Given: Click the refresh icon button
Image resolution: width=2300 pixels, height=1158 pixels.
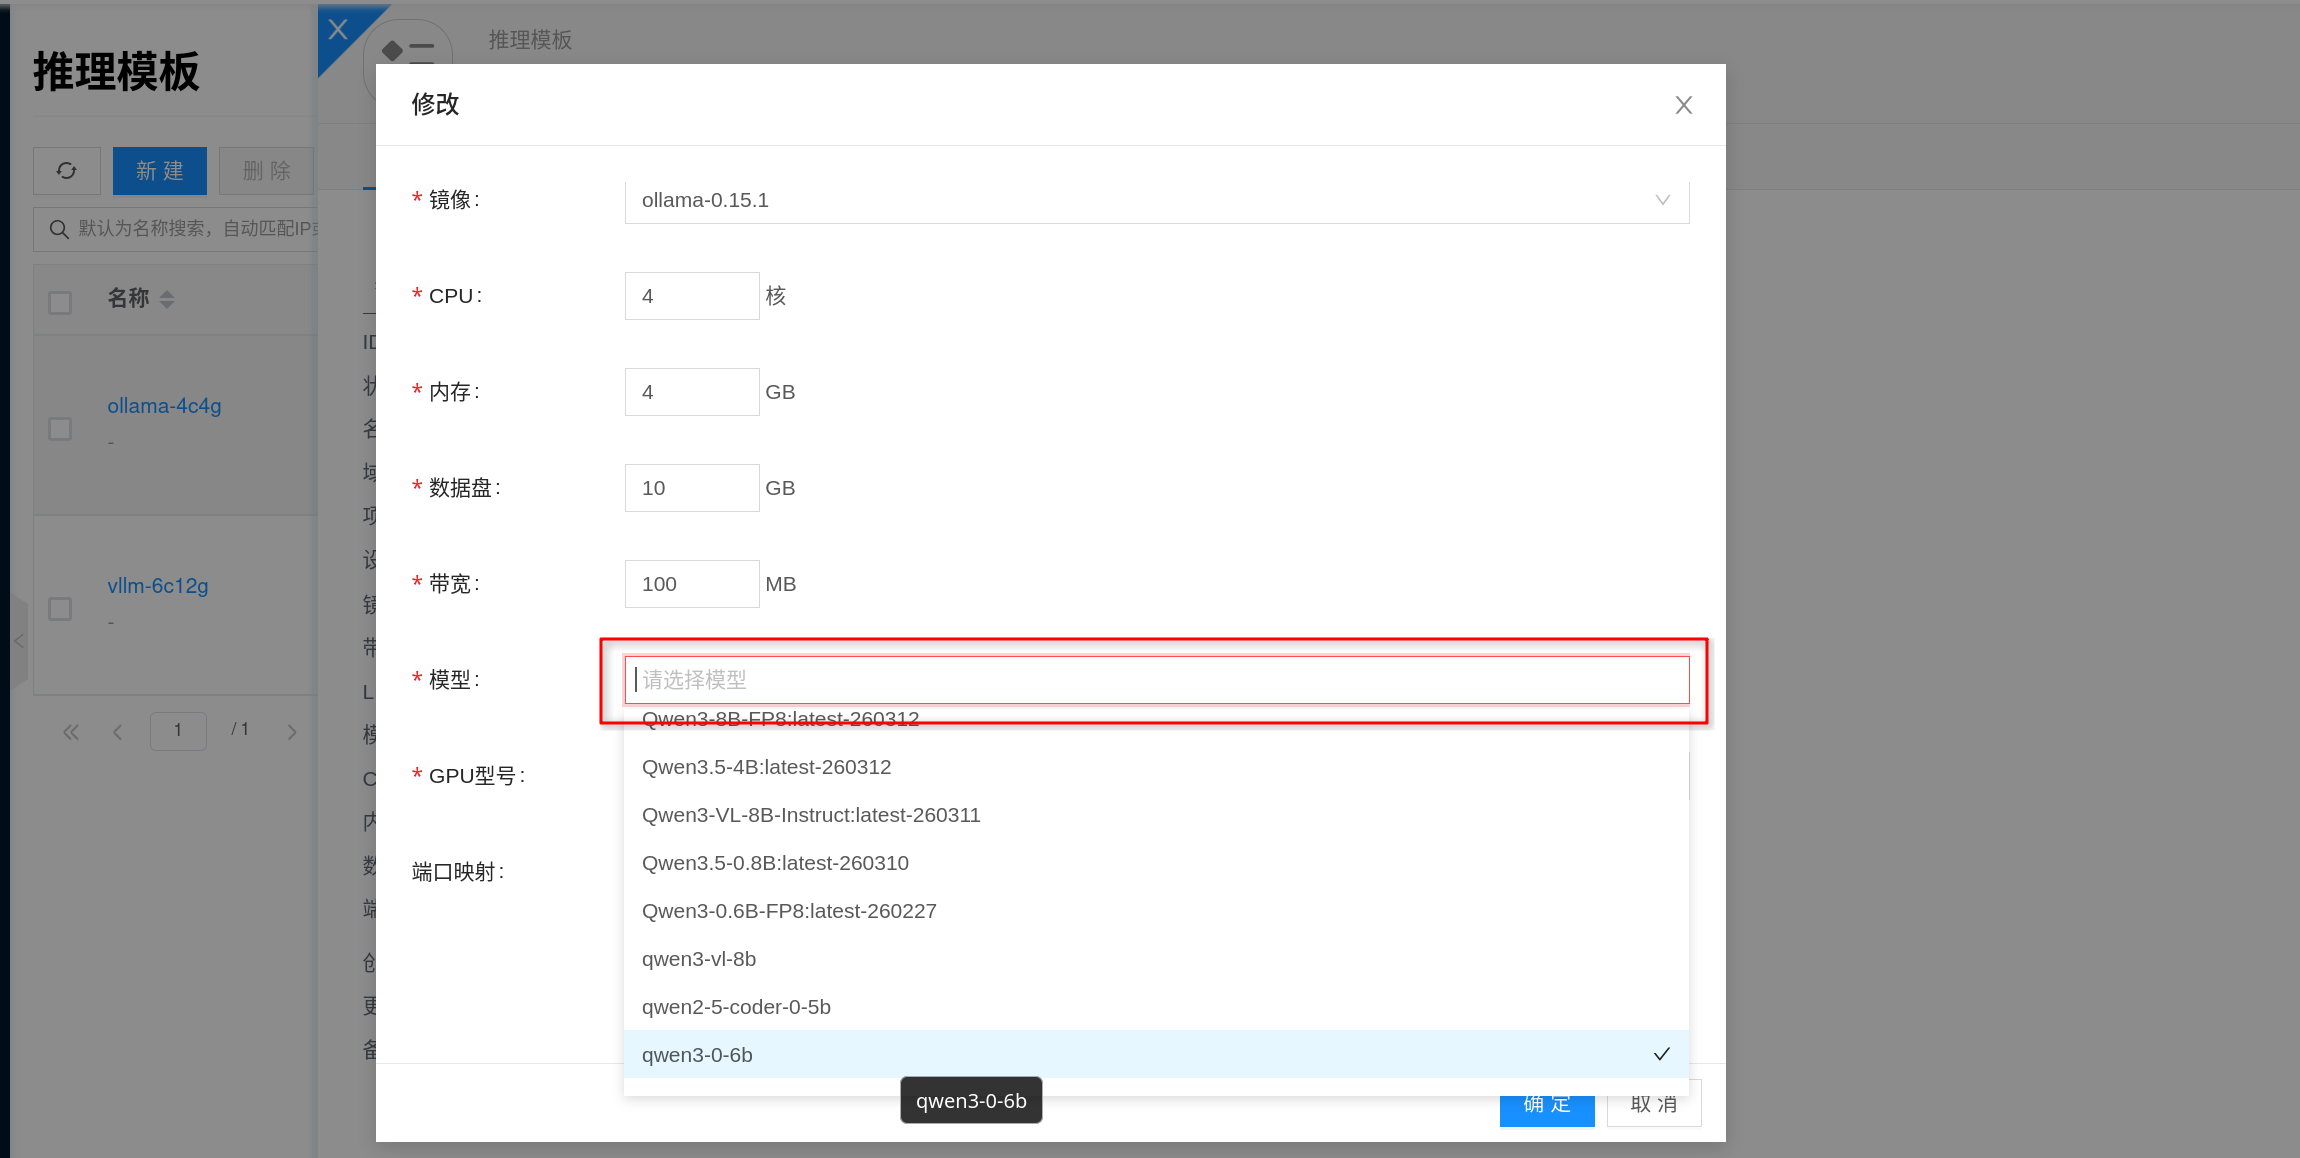Looking at the screenshot, I should (x=67, y=171).
